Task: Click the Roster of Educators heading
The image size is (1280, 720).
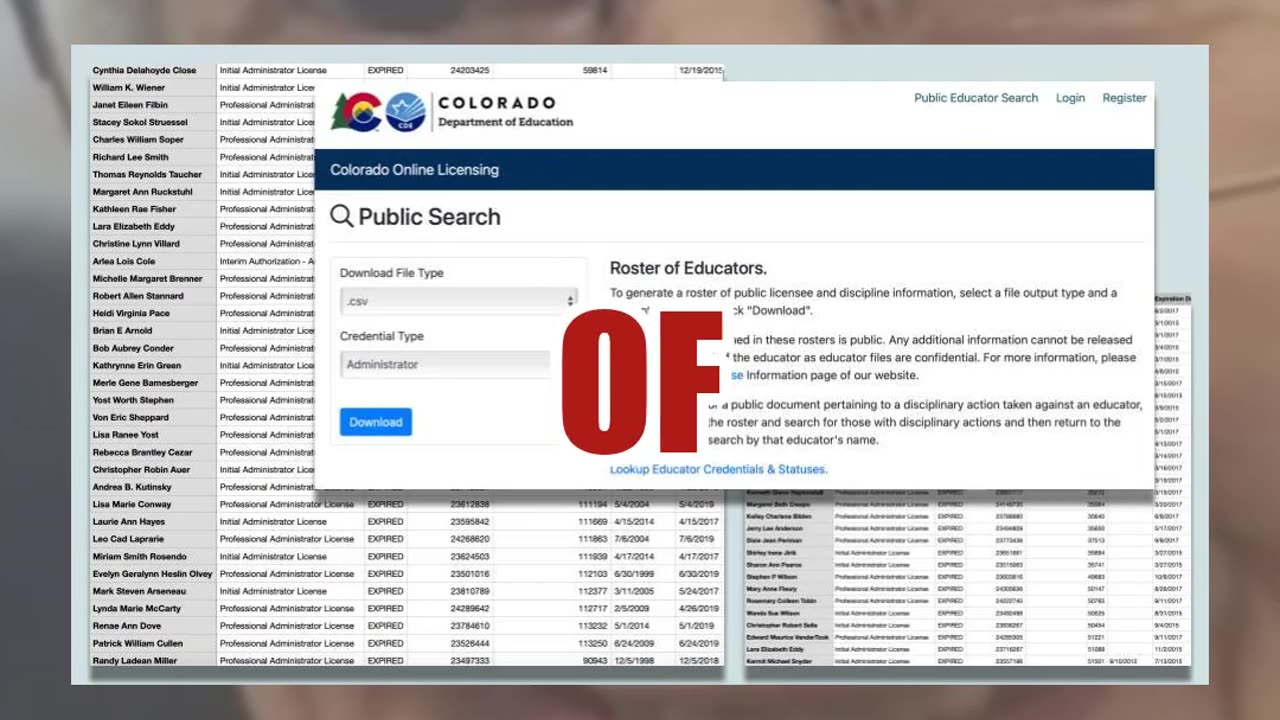Action: pos(688,268)
